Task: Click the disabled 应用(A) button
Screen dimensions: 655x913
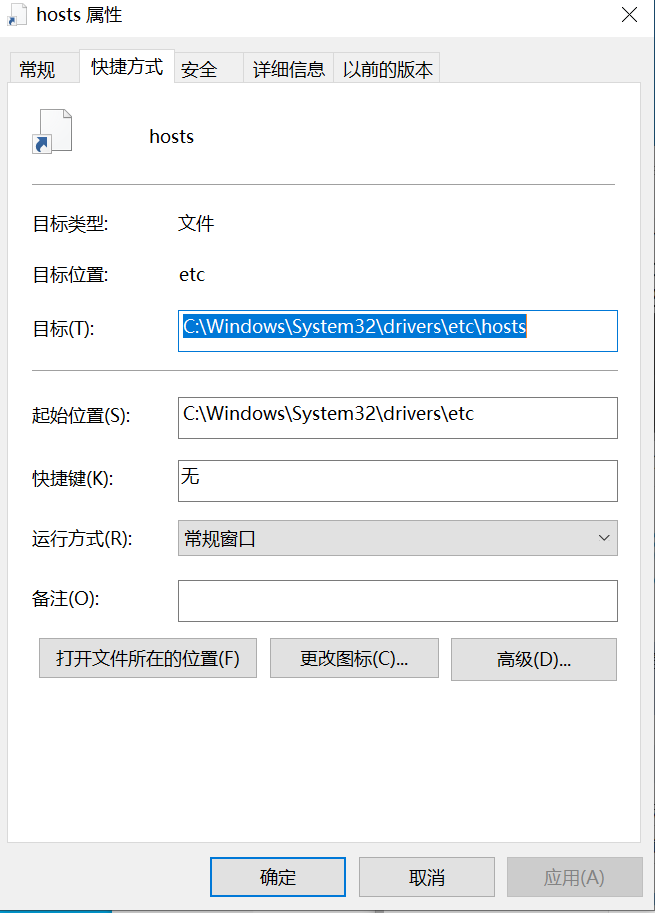Action: 575,877
